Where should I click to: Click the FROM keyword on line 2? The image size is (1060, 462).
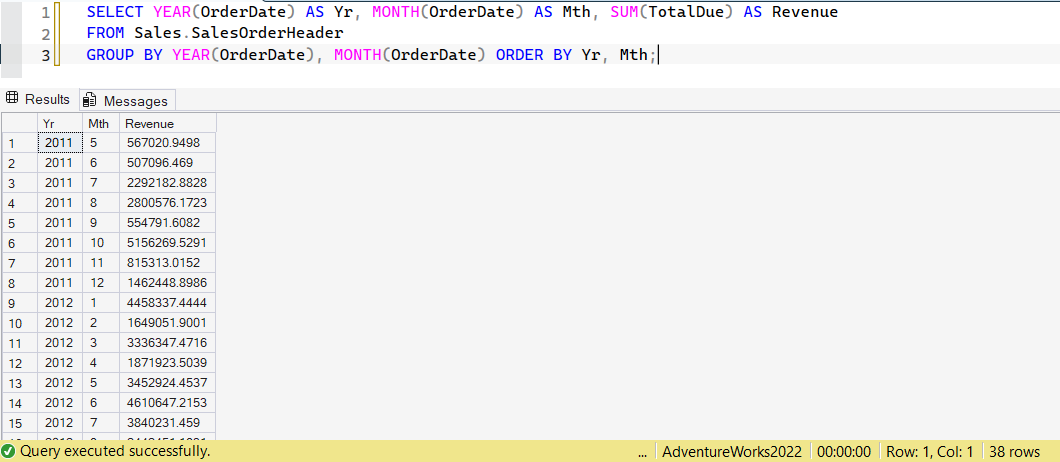coord(105,33)
